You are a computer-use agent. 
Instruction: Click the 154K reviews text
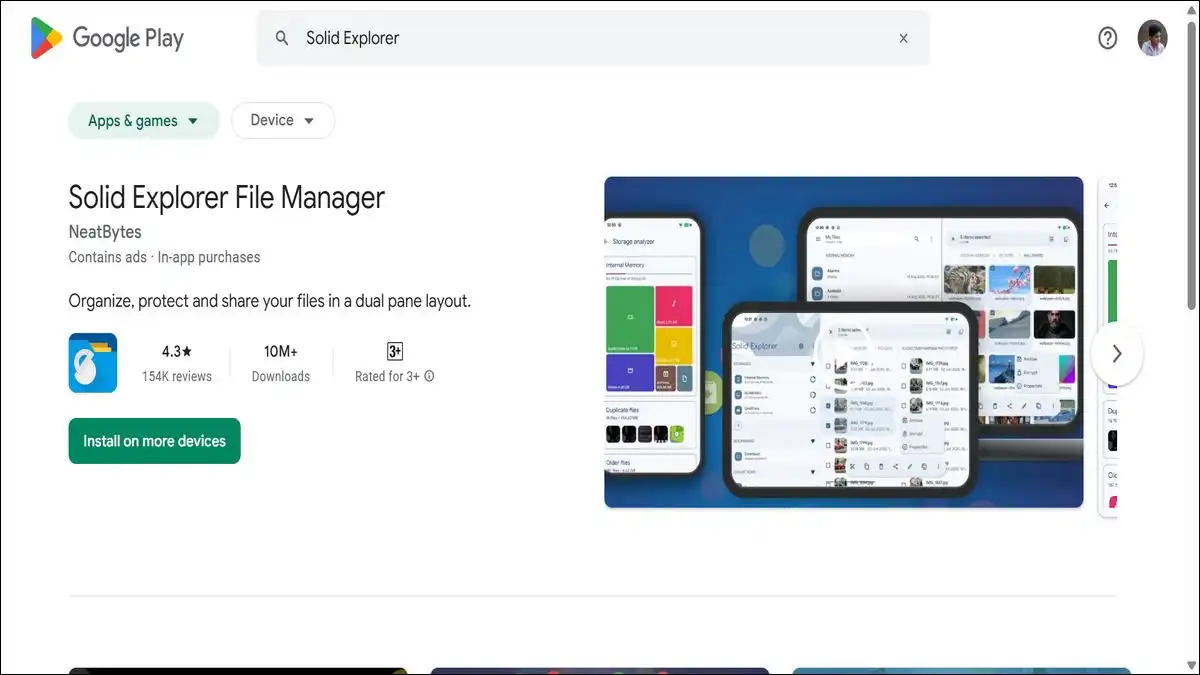click(x=177, y=377)
